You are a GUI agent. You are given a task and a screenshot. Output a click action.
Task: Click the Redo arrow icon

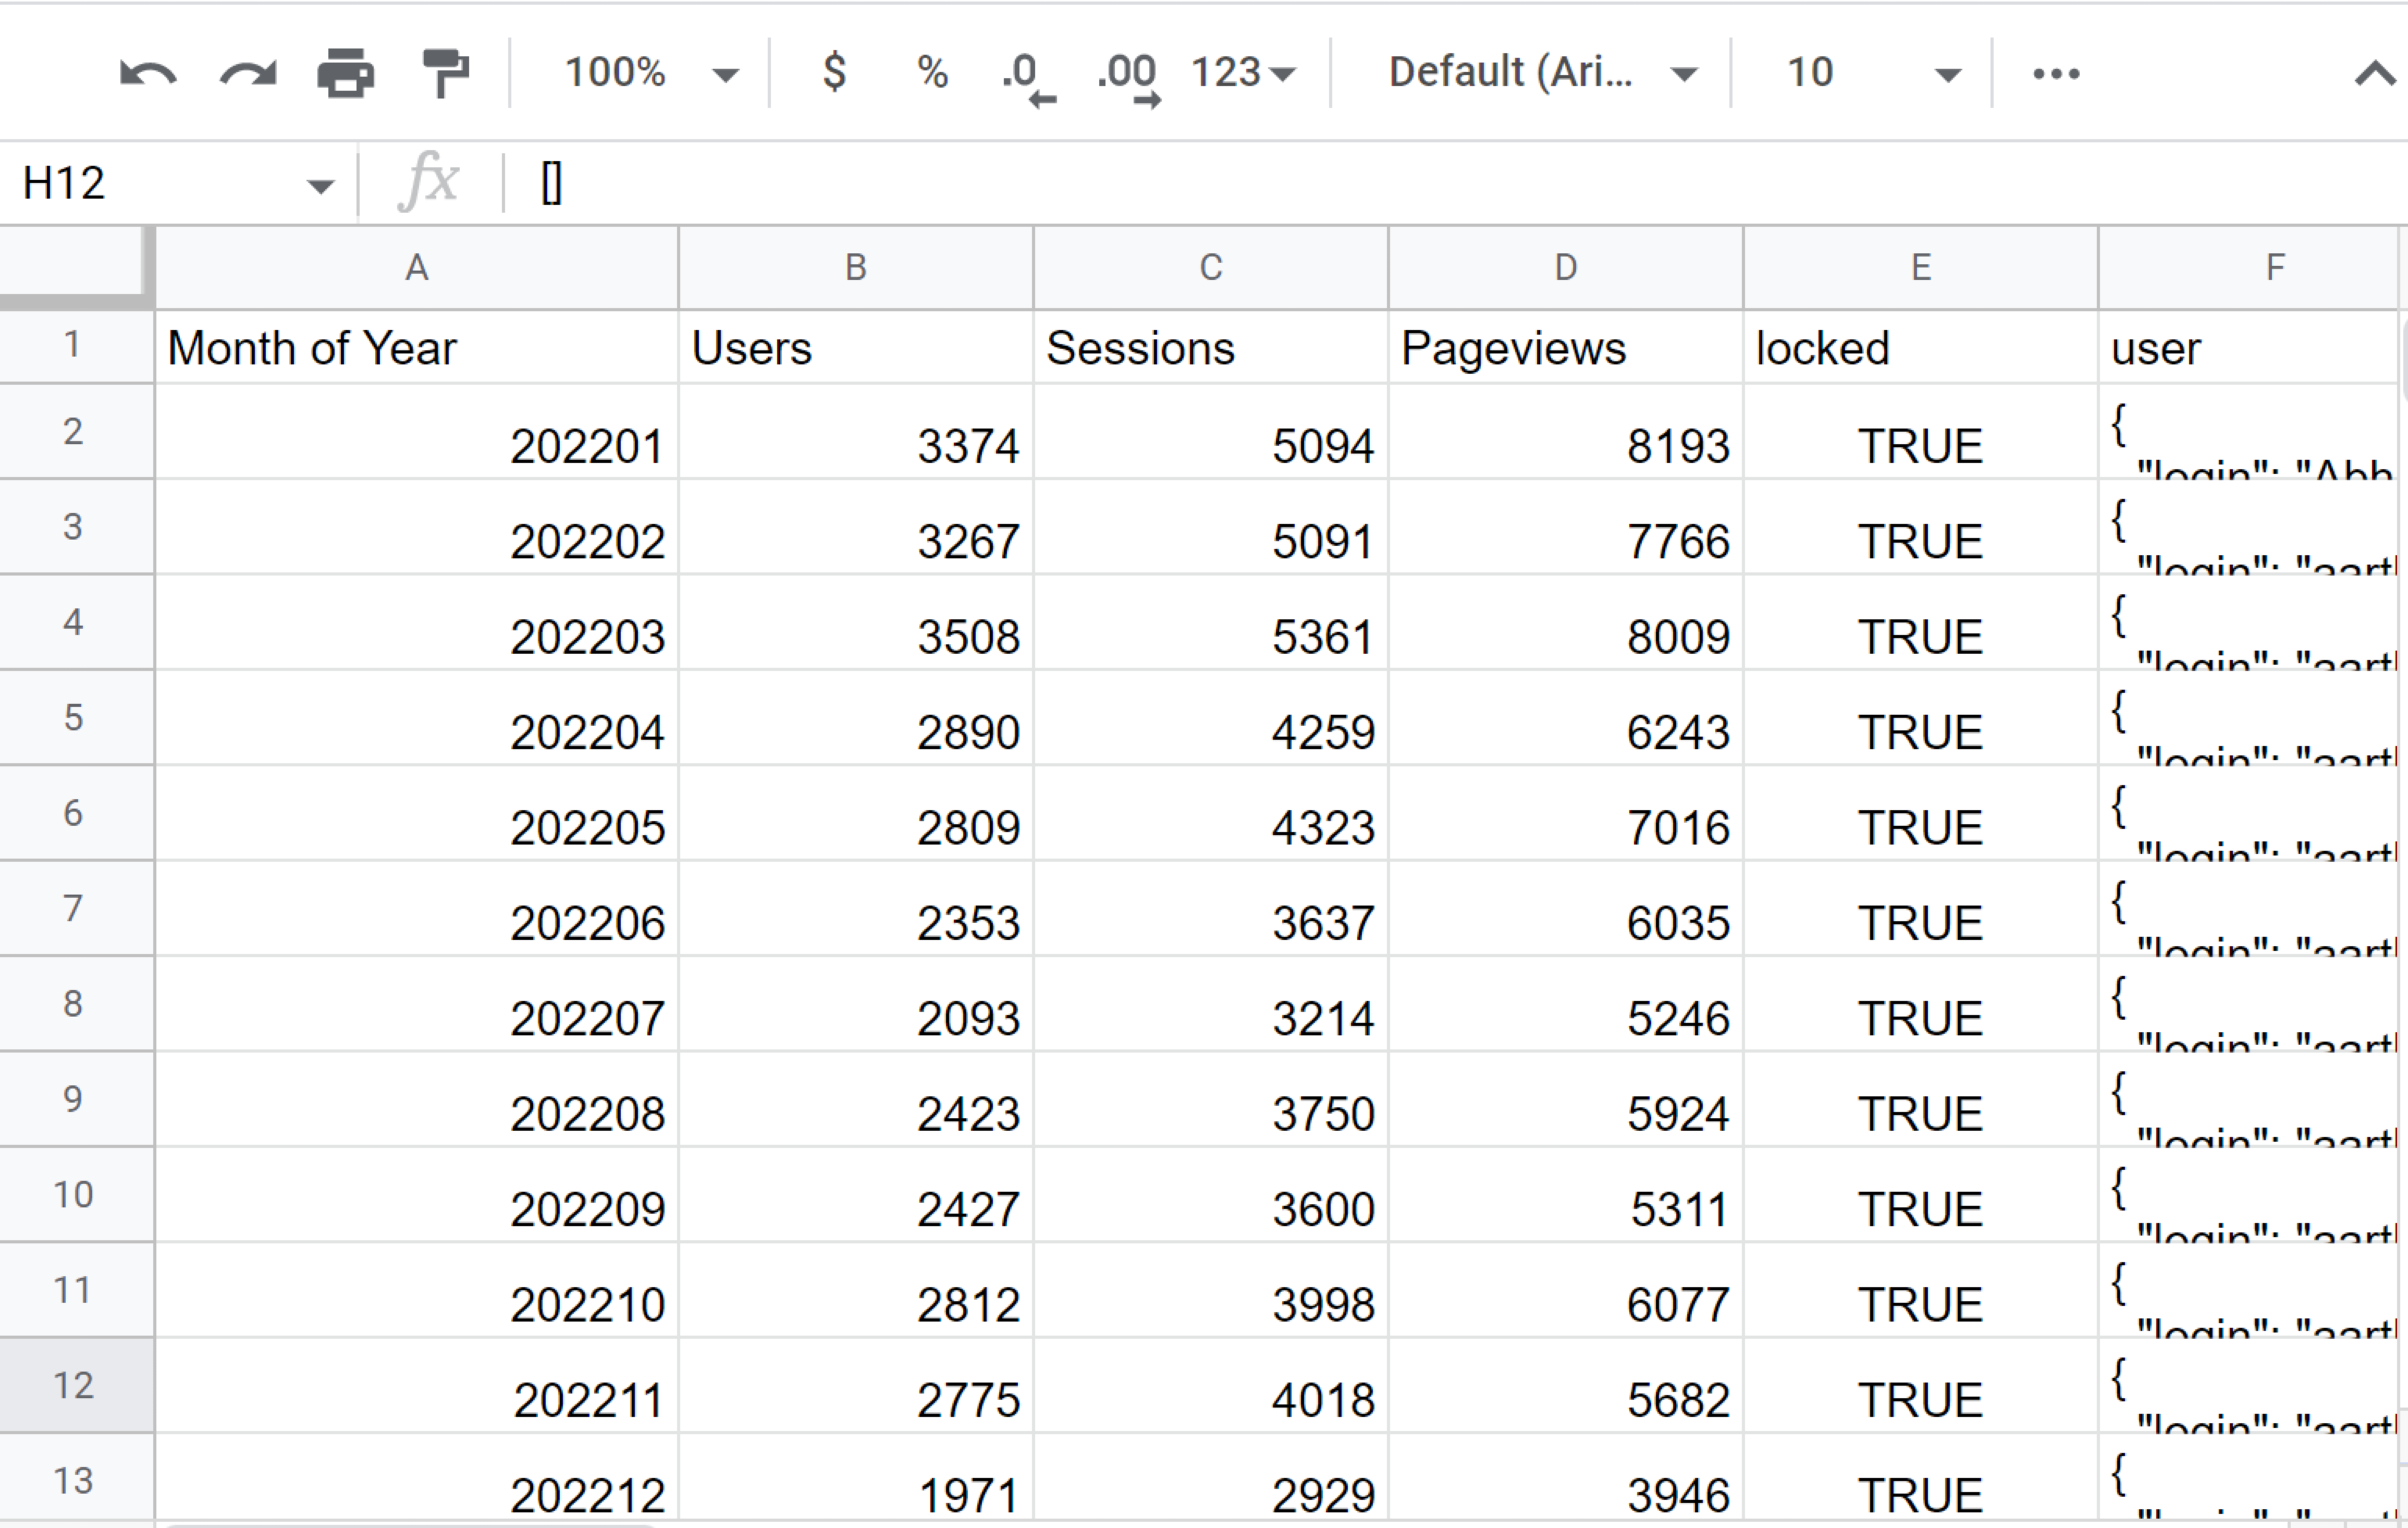point(248,73)
